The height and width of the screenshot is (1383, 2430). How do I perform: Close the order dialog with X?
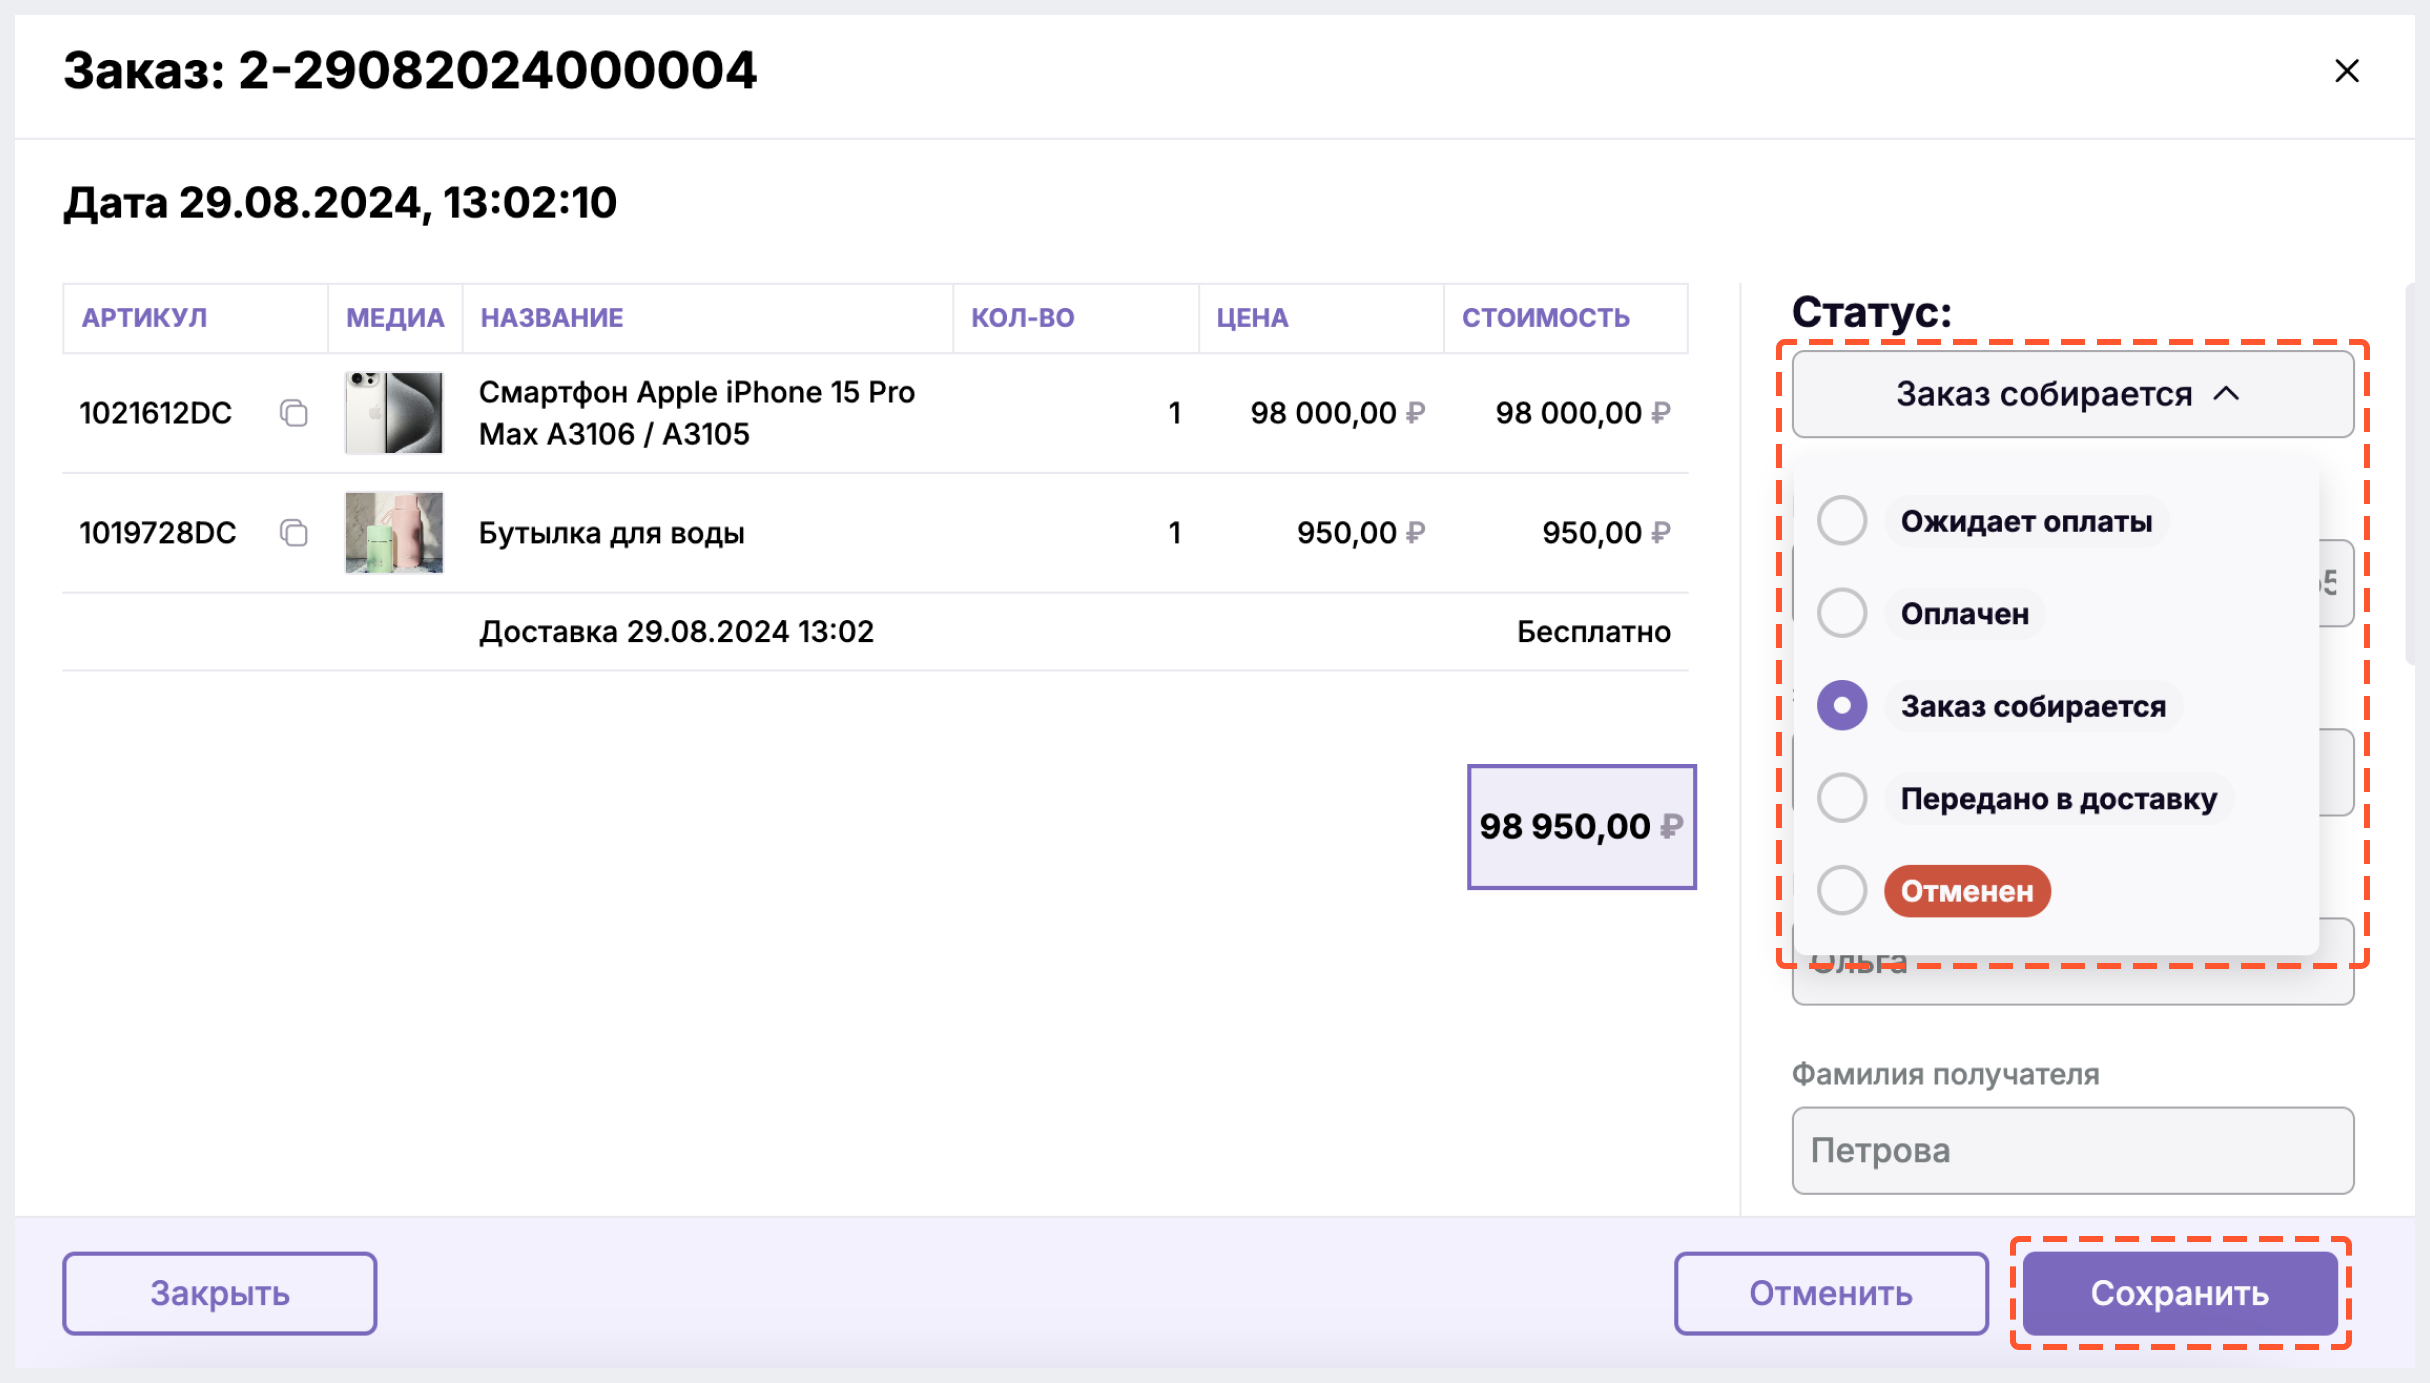point(2346,71)
